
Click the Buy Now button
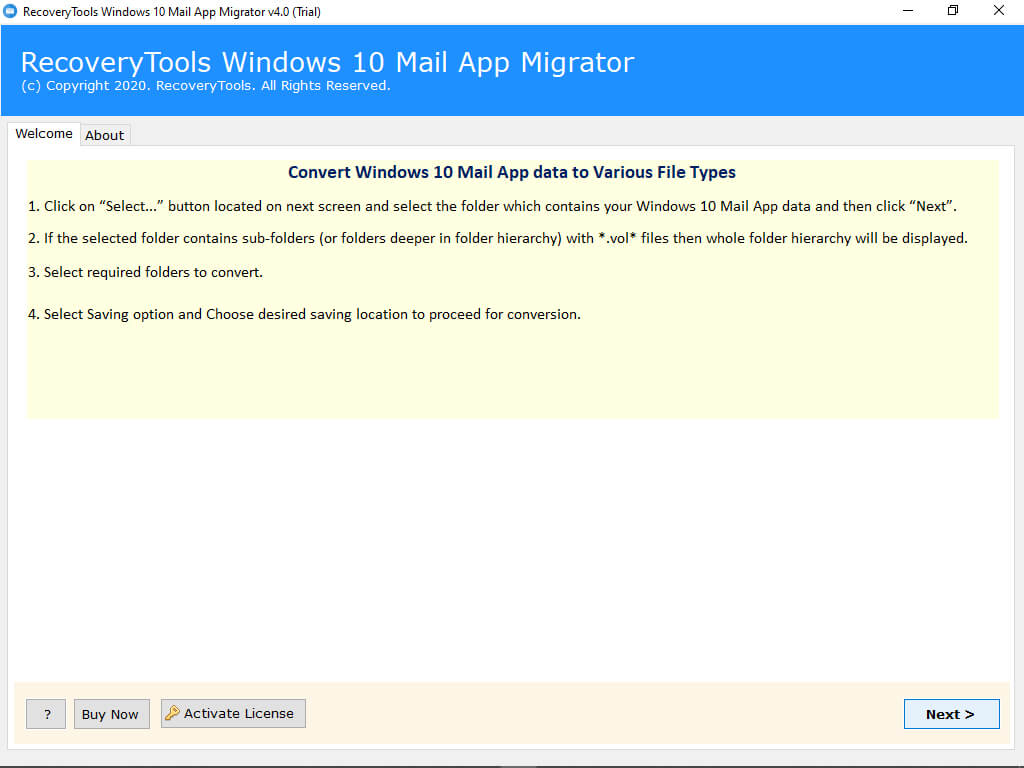(111, 713)
